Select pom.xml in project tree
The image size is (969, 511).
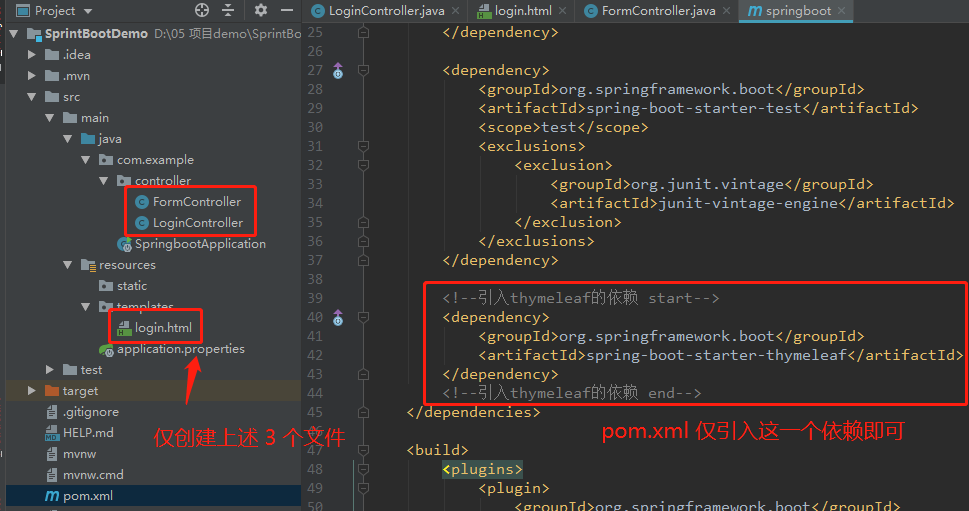[88, 496]
